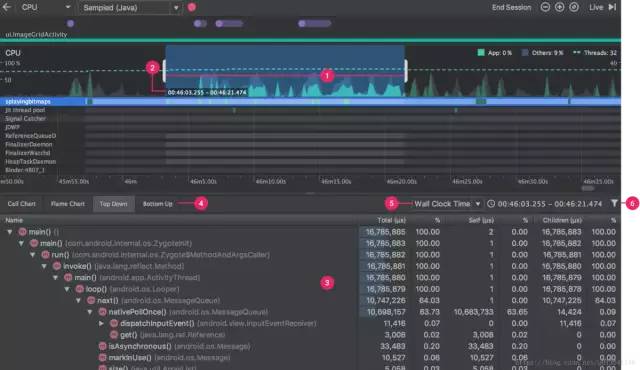Click the Live button
The height and width of the screenshot is (370, 640).
click(x=596, y=7)
